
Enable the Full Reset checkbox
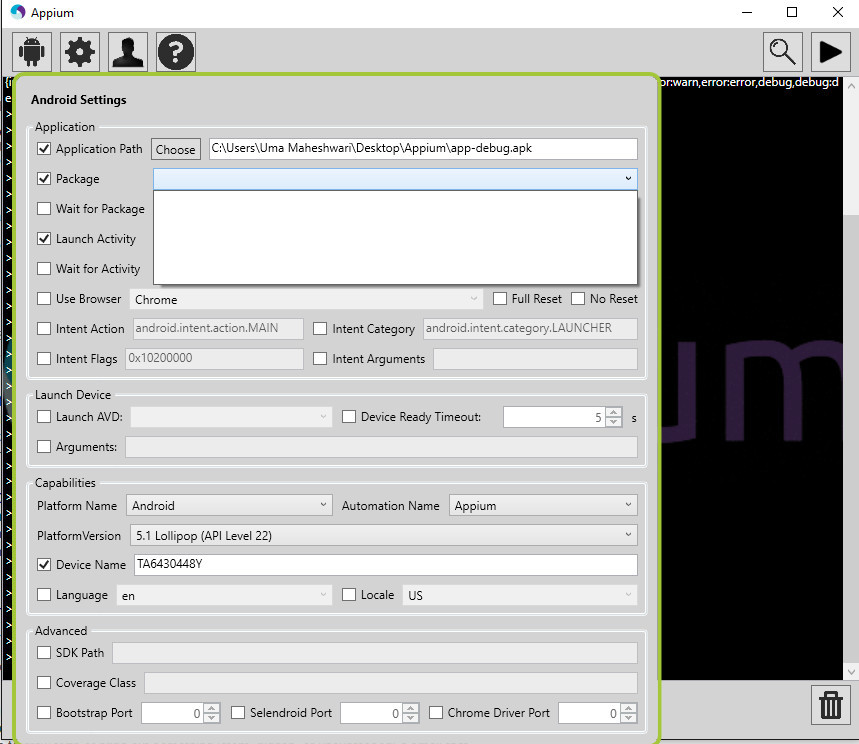pos(500,299)
